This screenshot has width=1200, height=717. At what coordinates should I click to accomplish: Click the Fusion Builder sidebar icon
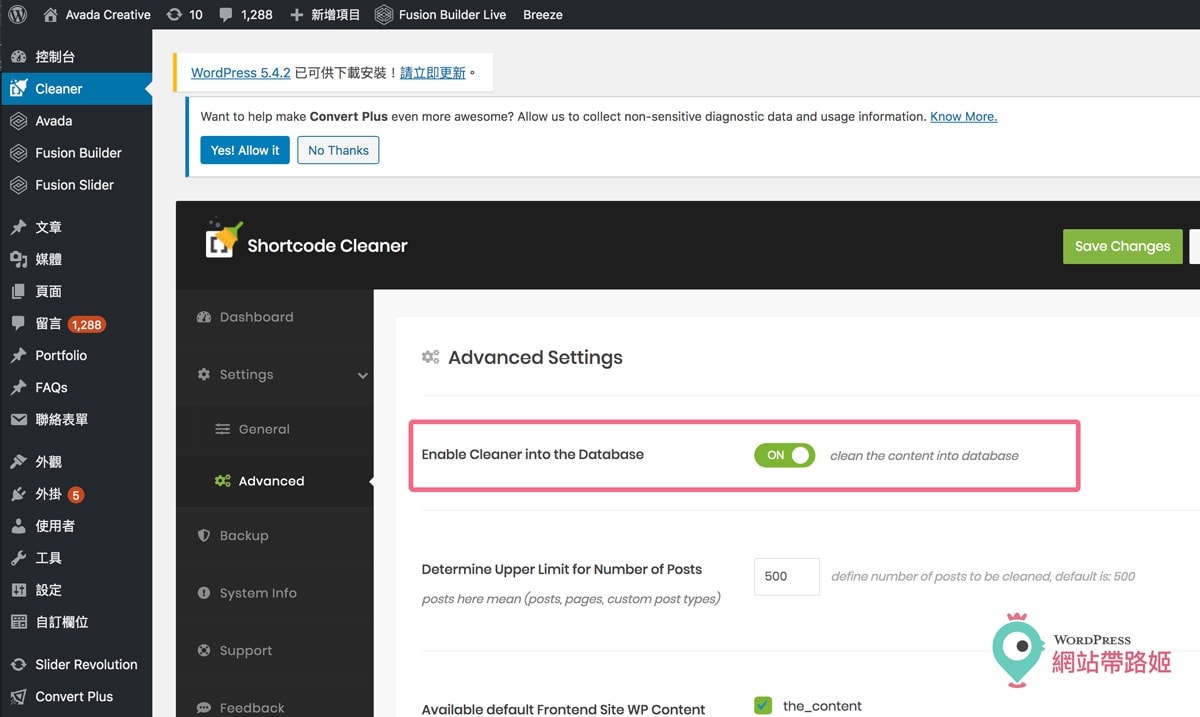click(18, 153)
